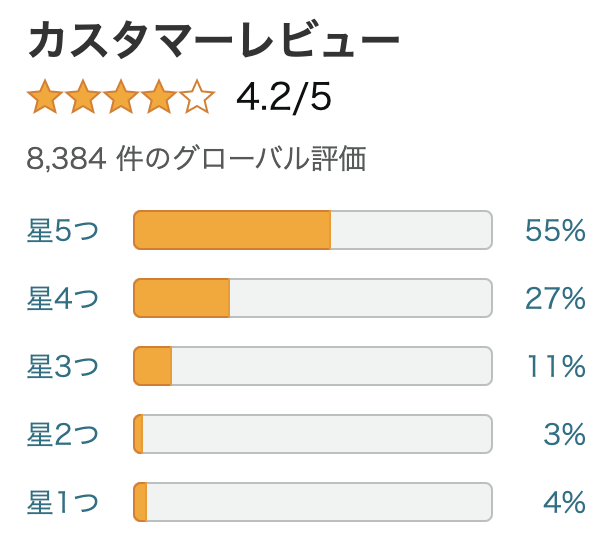Open the 星1つ reviews link

point(62,502)
